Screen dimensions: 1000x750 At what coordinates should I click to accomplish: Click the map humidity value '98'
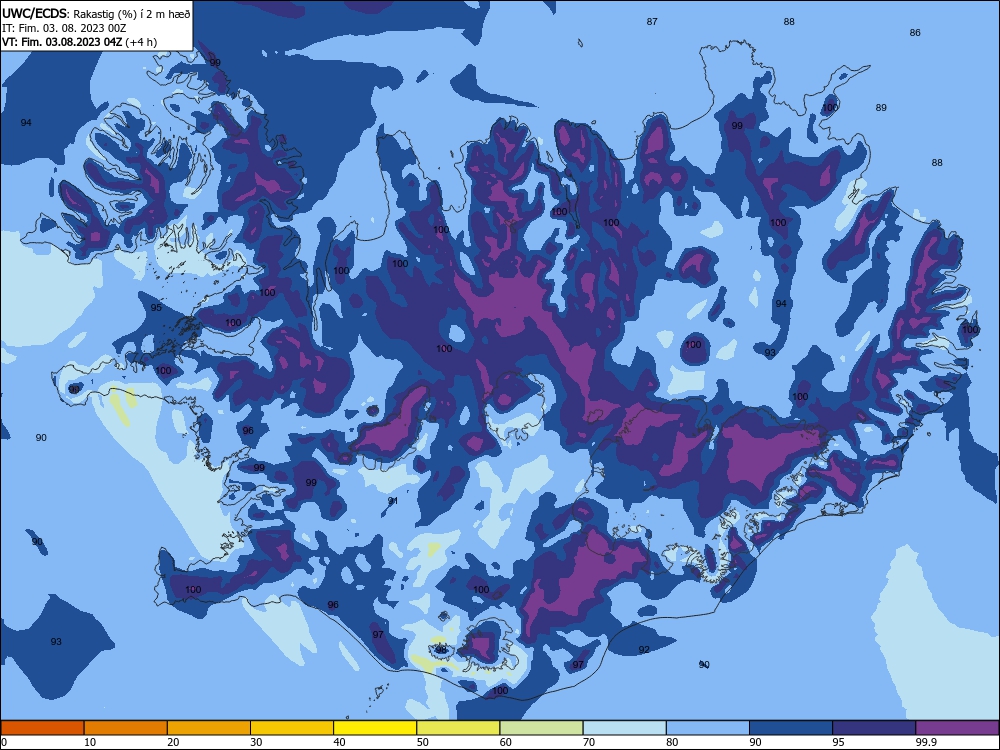(441, 649)
